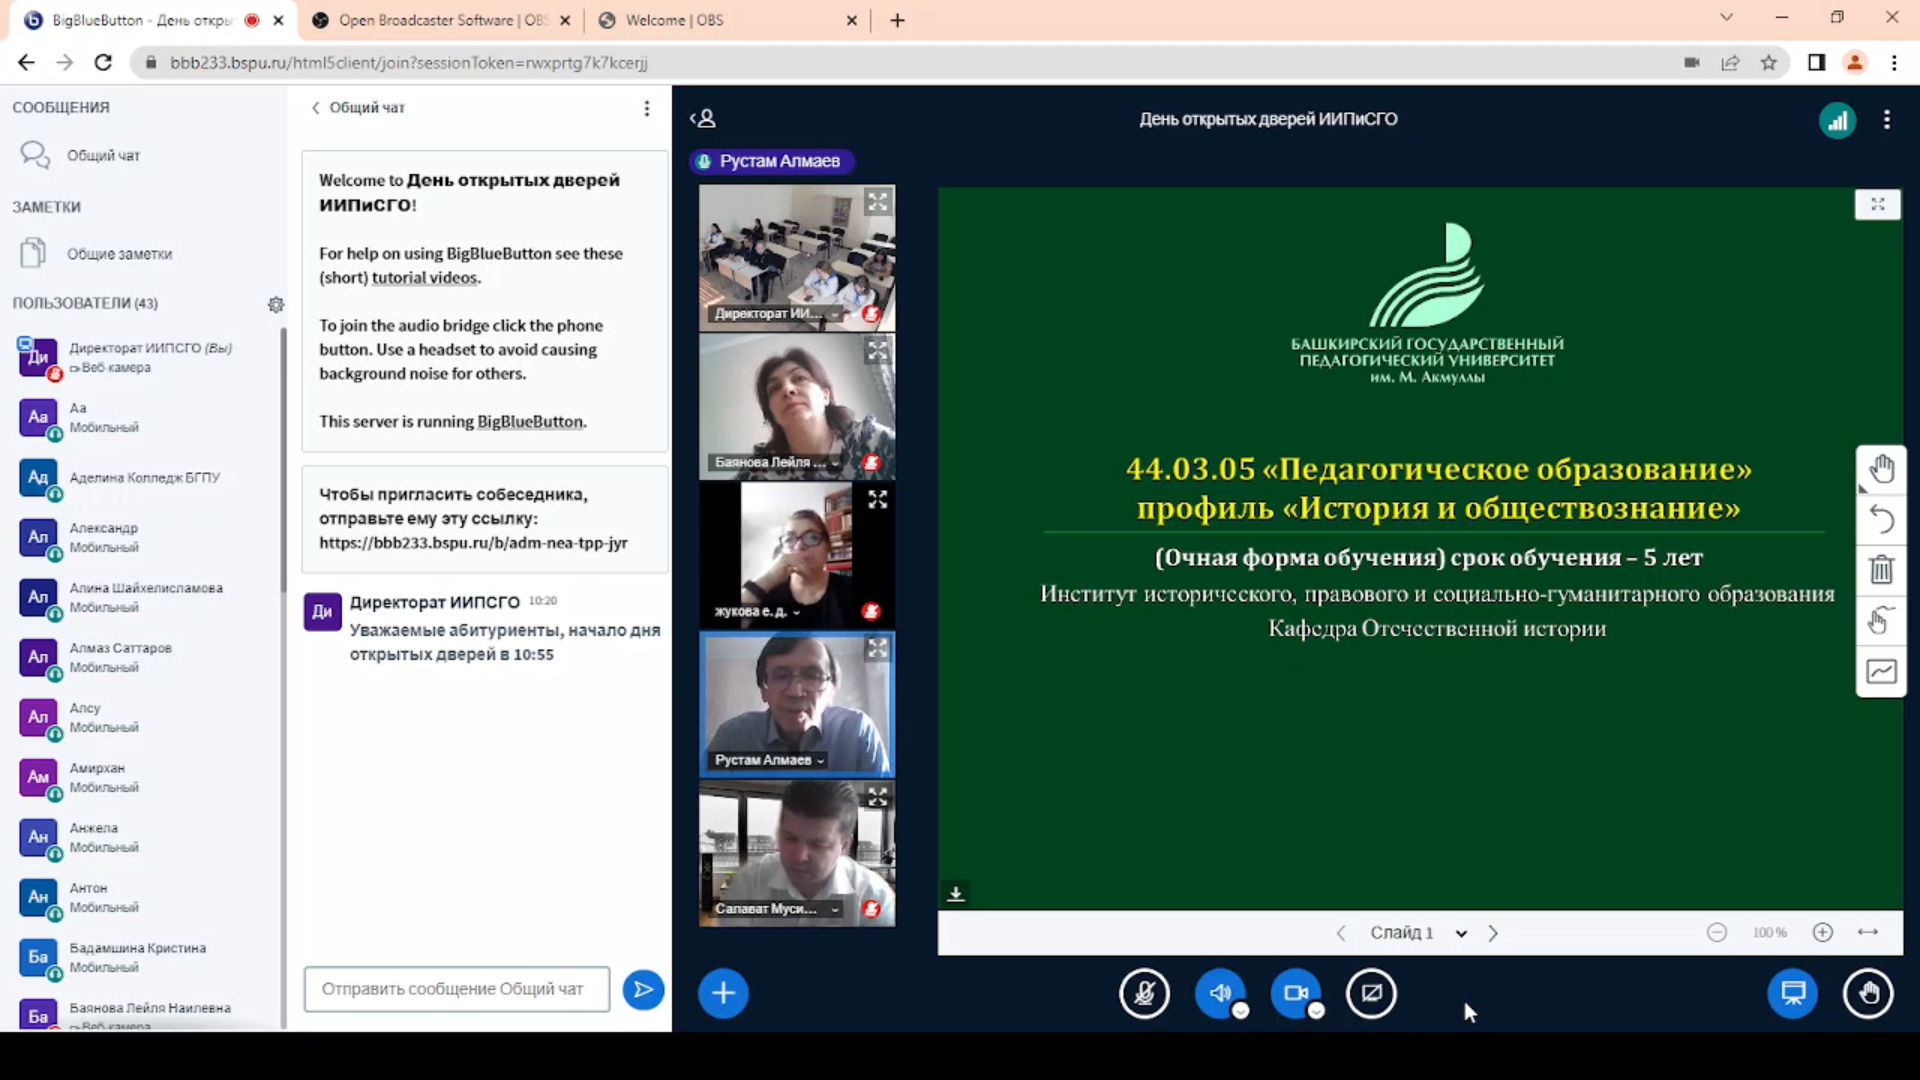Download the presentation from the slide corner
The image size is (1920, 1080).
click(956, 893)
